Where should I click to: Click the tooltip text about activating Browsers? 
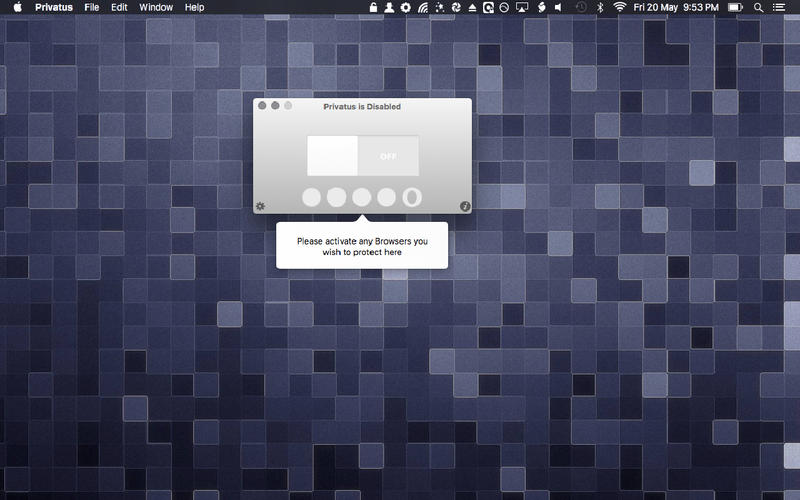pyautogui.click(x=362, y=246)
